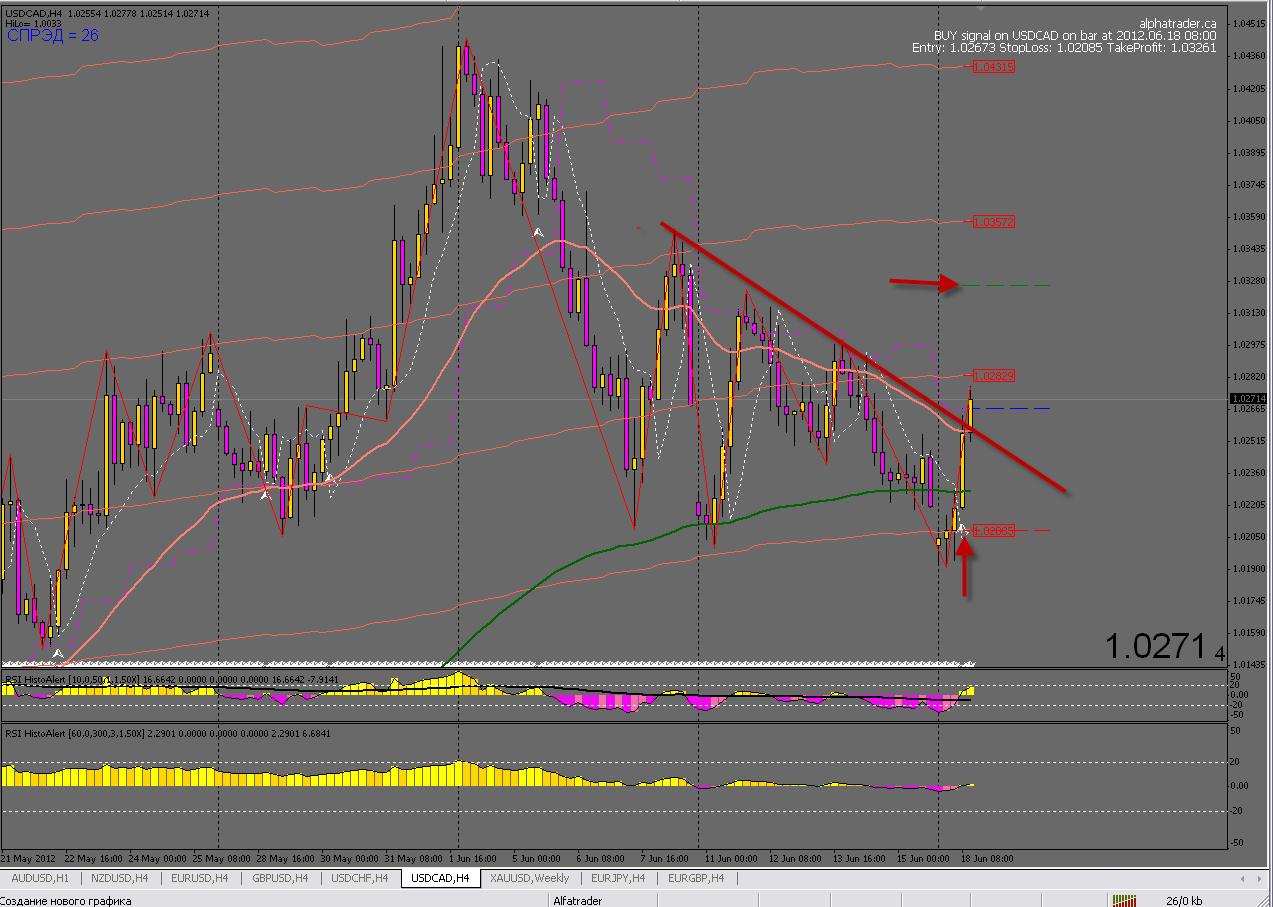Click the 'BUY signal on USDCAD' message line
The image size is (1273, 907).
1075,35
